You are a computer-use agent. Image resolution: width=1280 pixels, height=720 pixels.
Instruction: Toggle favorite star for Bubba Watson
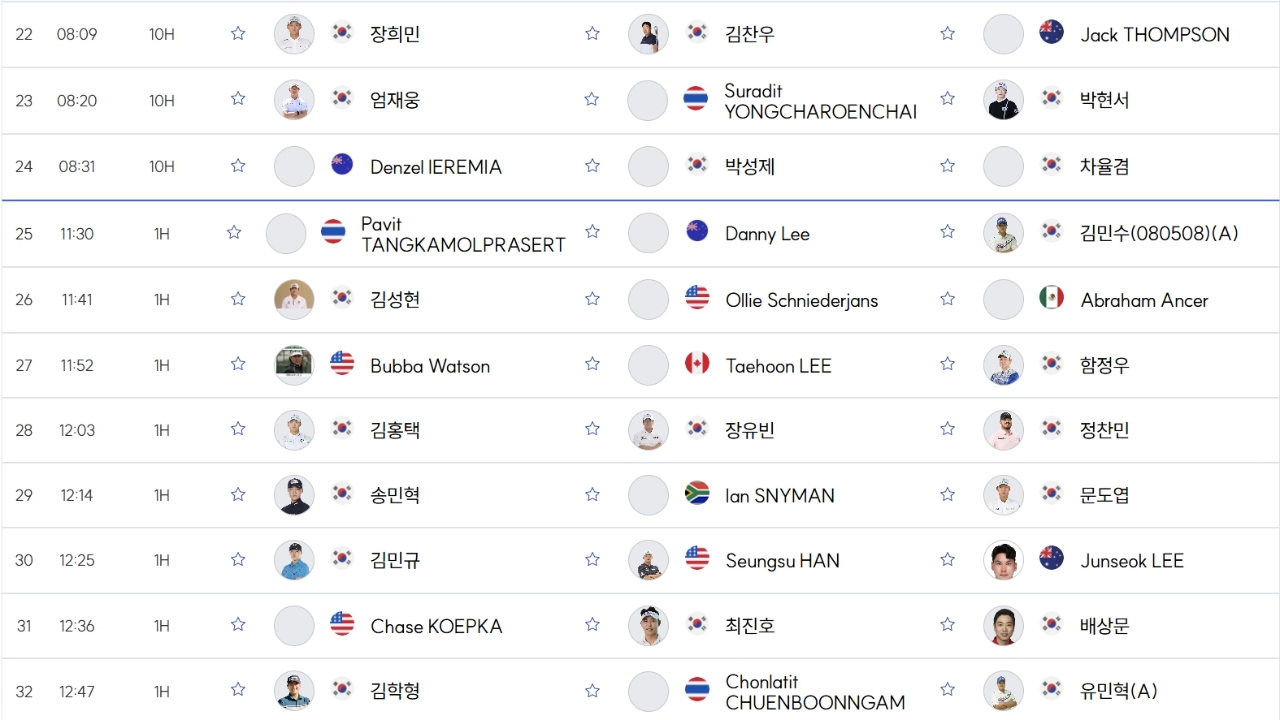(x=238, y=364)
